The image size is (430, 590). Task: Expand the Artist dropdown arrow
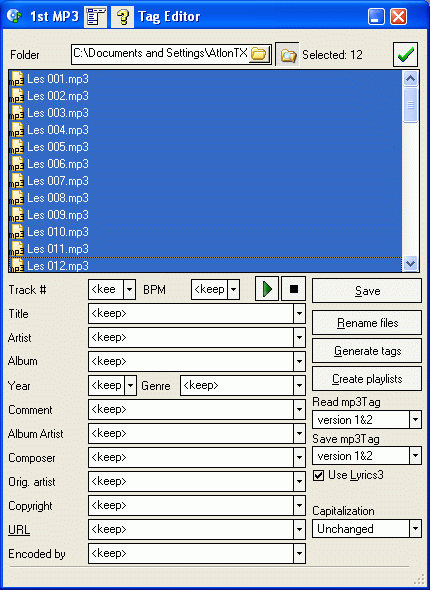click(299, 338)
